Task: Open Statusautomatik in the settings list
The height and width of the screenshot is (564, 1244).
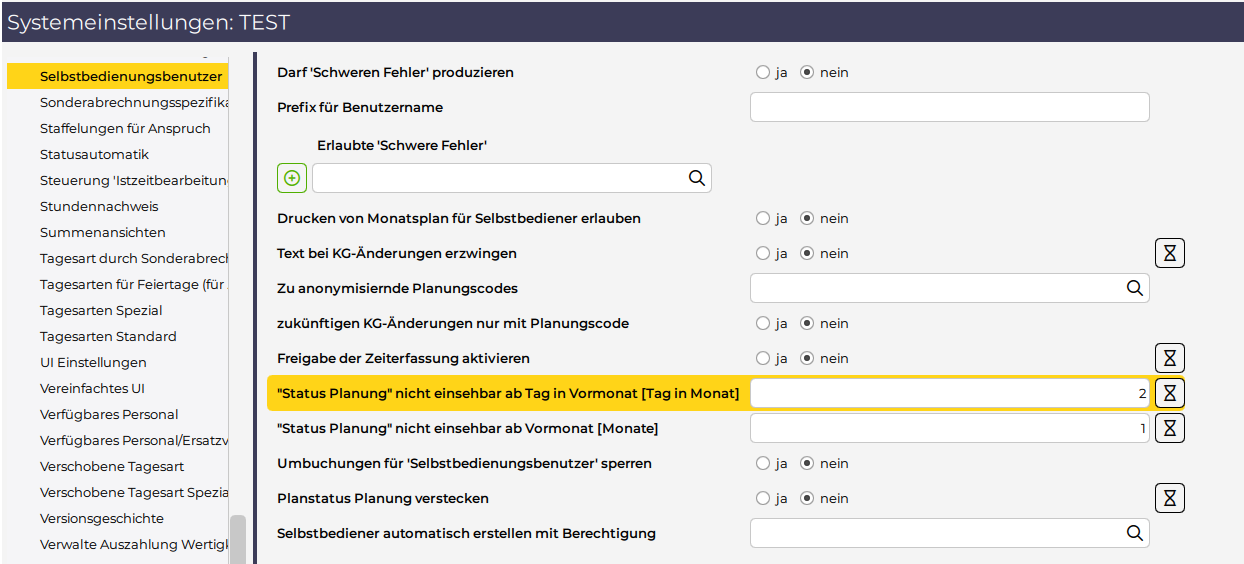Action: coord(94,154)
